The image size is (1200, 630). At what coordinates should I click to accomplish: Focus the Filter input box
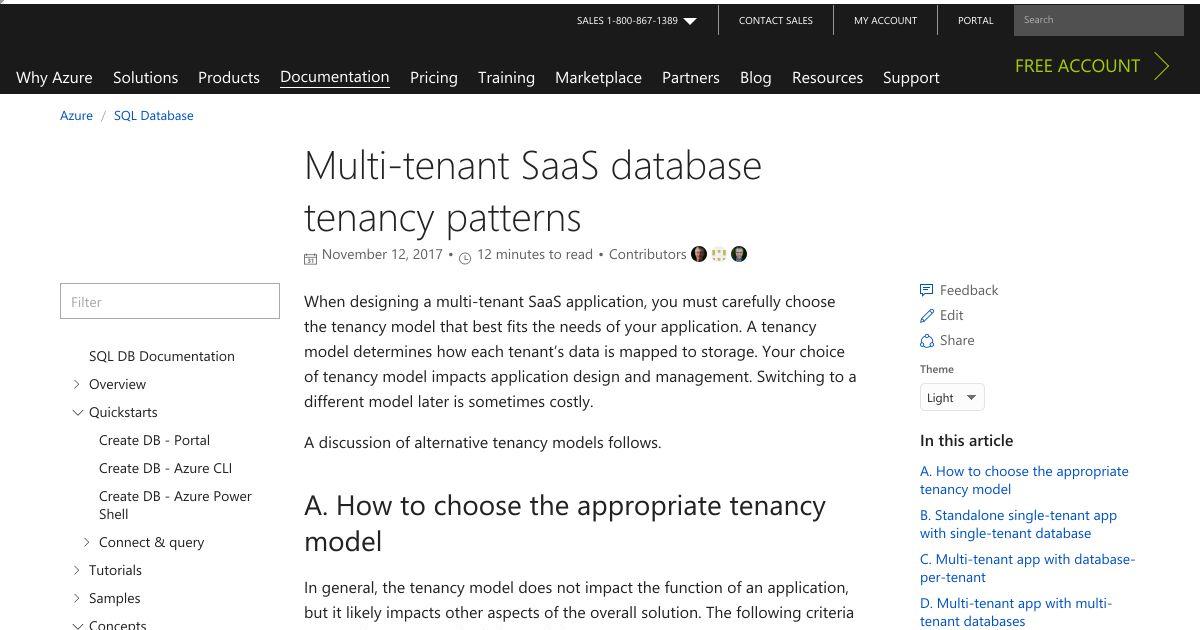(x=170, y=301)
